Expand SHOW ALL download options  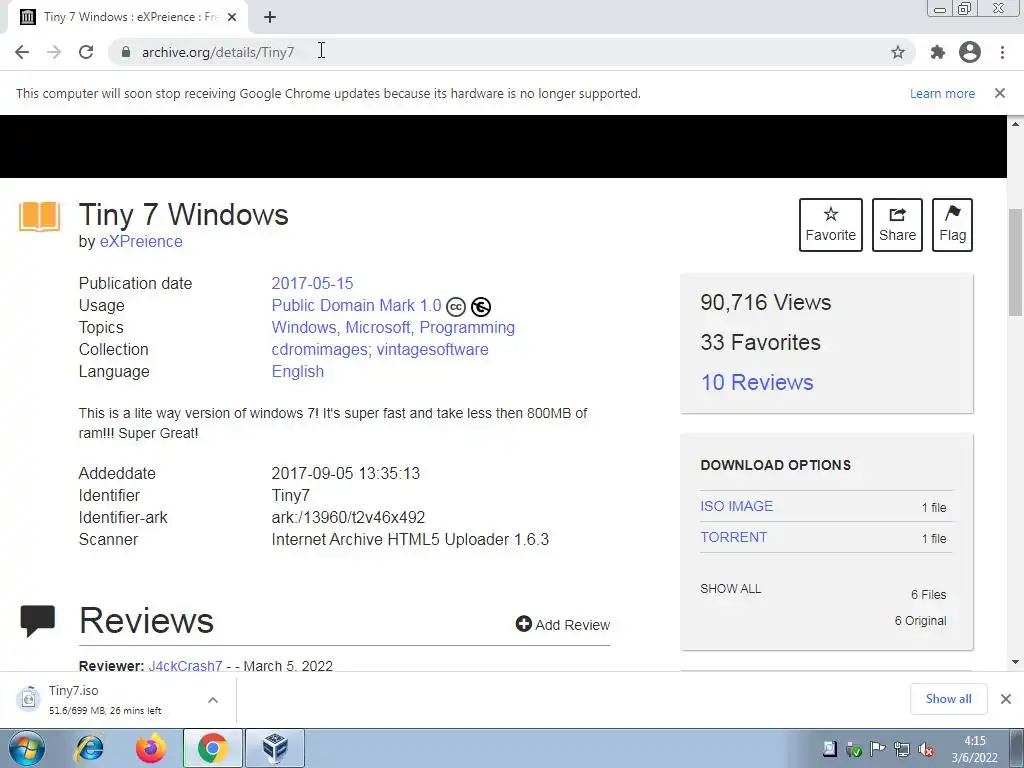(731, 588)
